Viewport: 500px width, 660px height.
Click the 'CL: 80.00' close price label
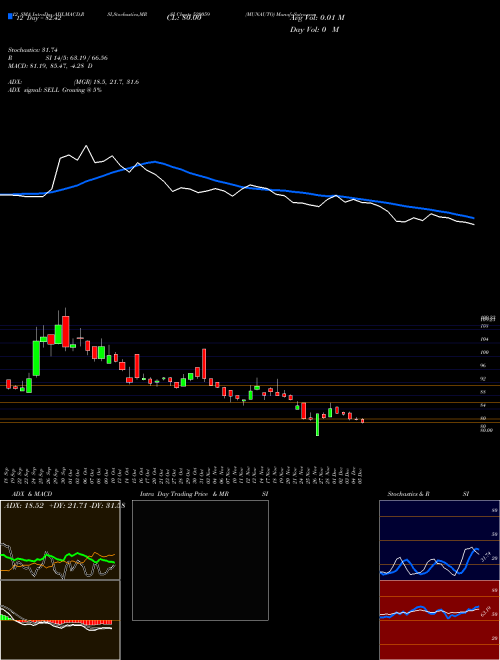coord(184,18)
